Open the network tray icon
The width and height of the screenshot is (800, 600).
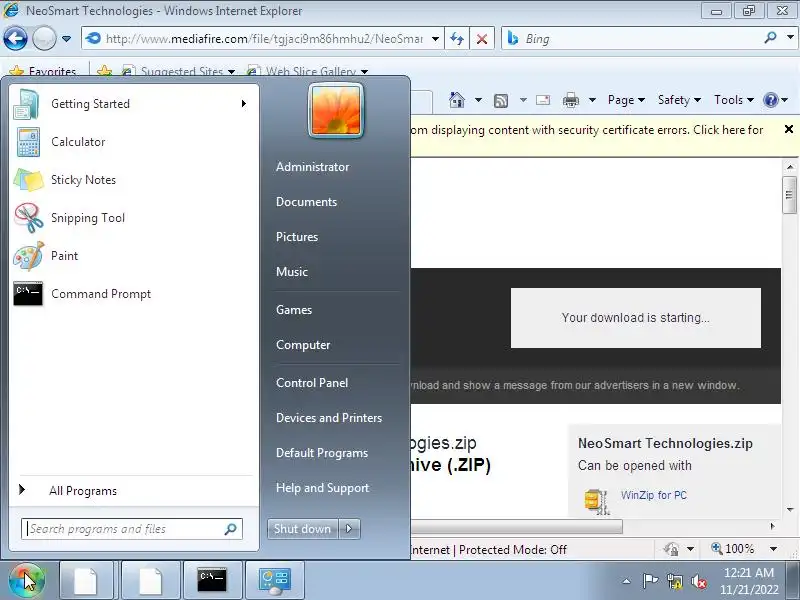[674, 581]
